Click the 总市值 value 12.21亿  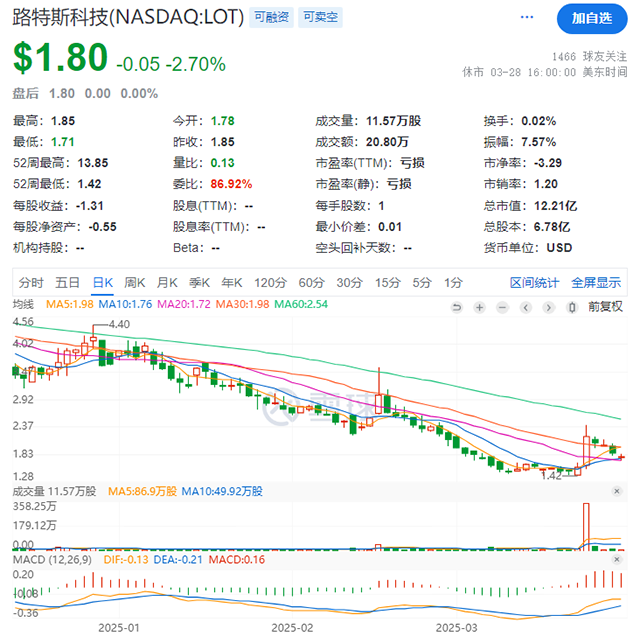click(x=556, y=206)
